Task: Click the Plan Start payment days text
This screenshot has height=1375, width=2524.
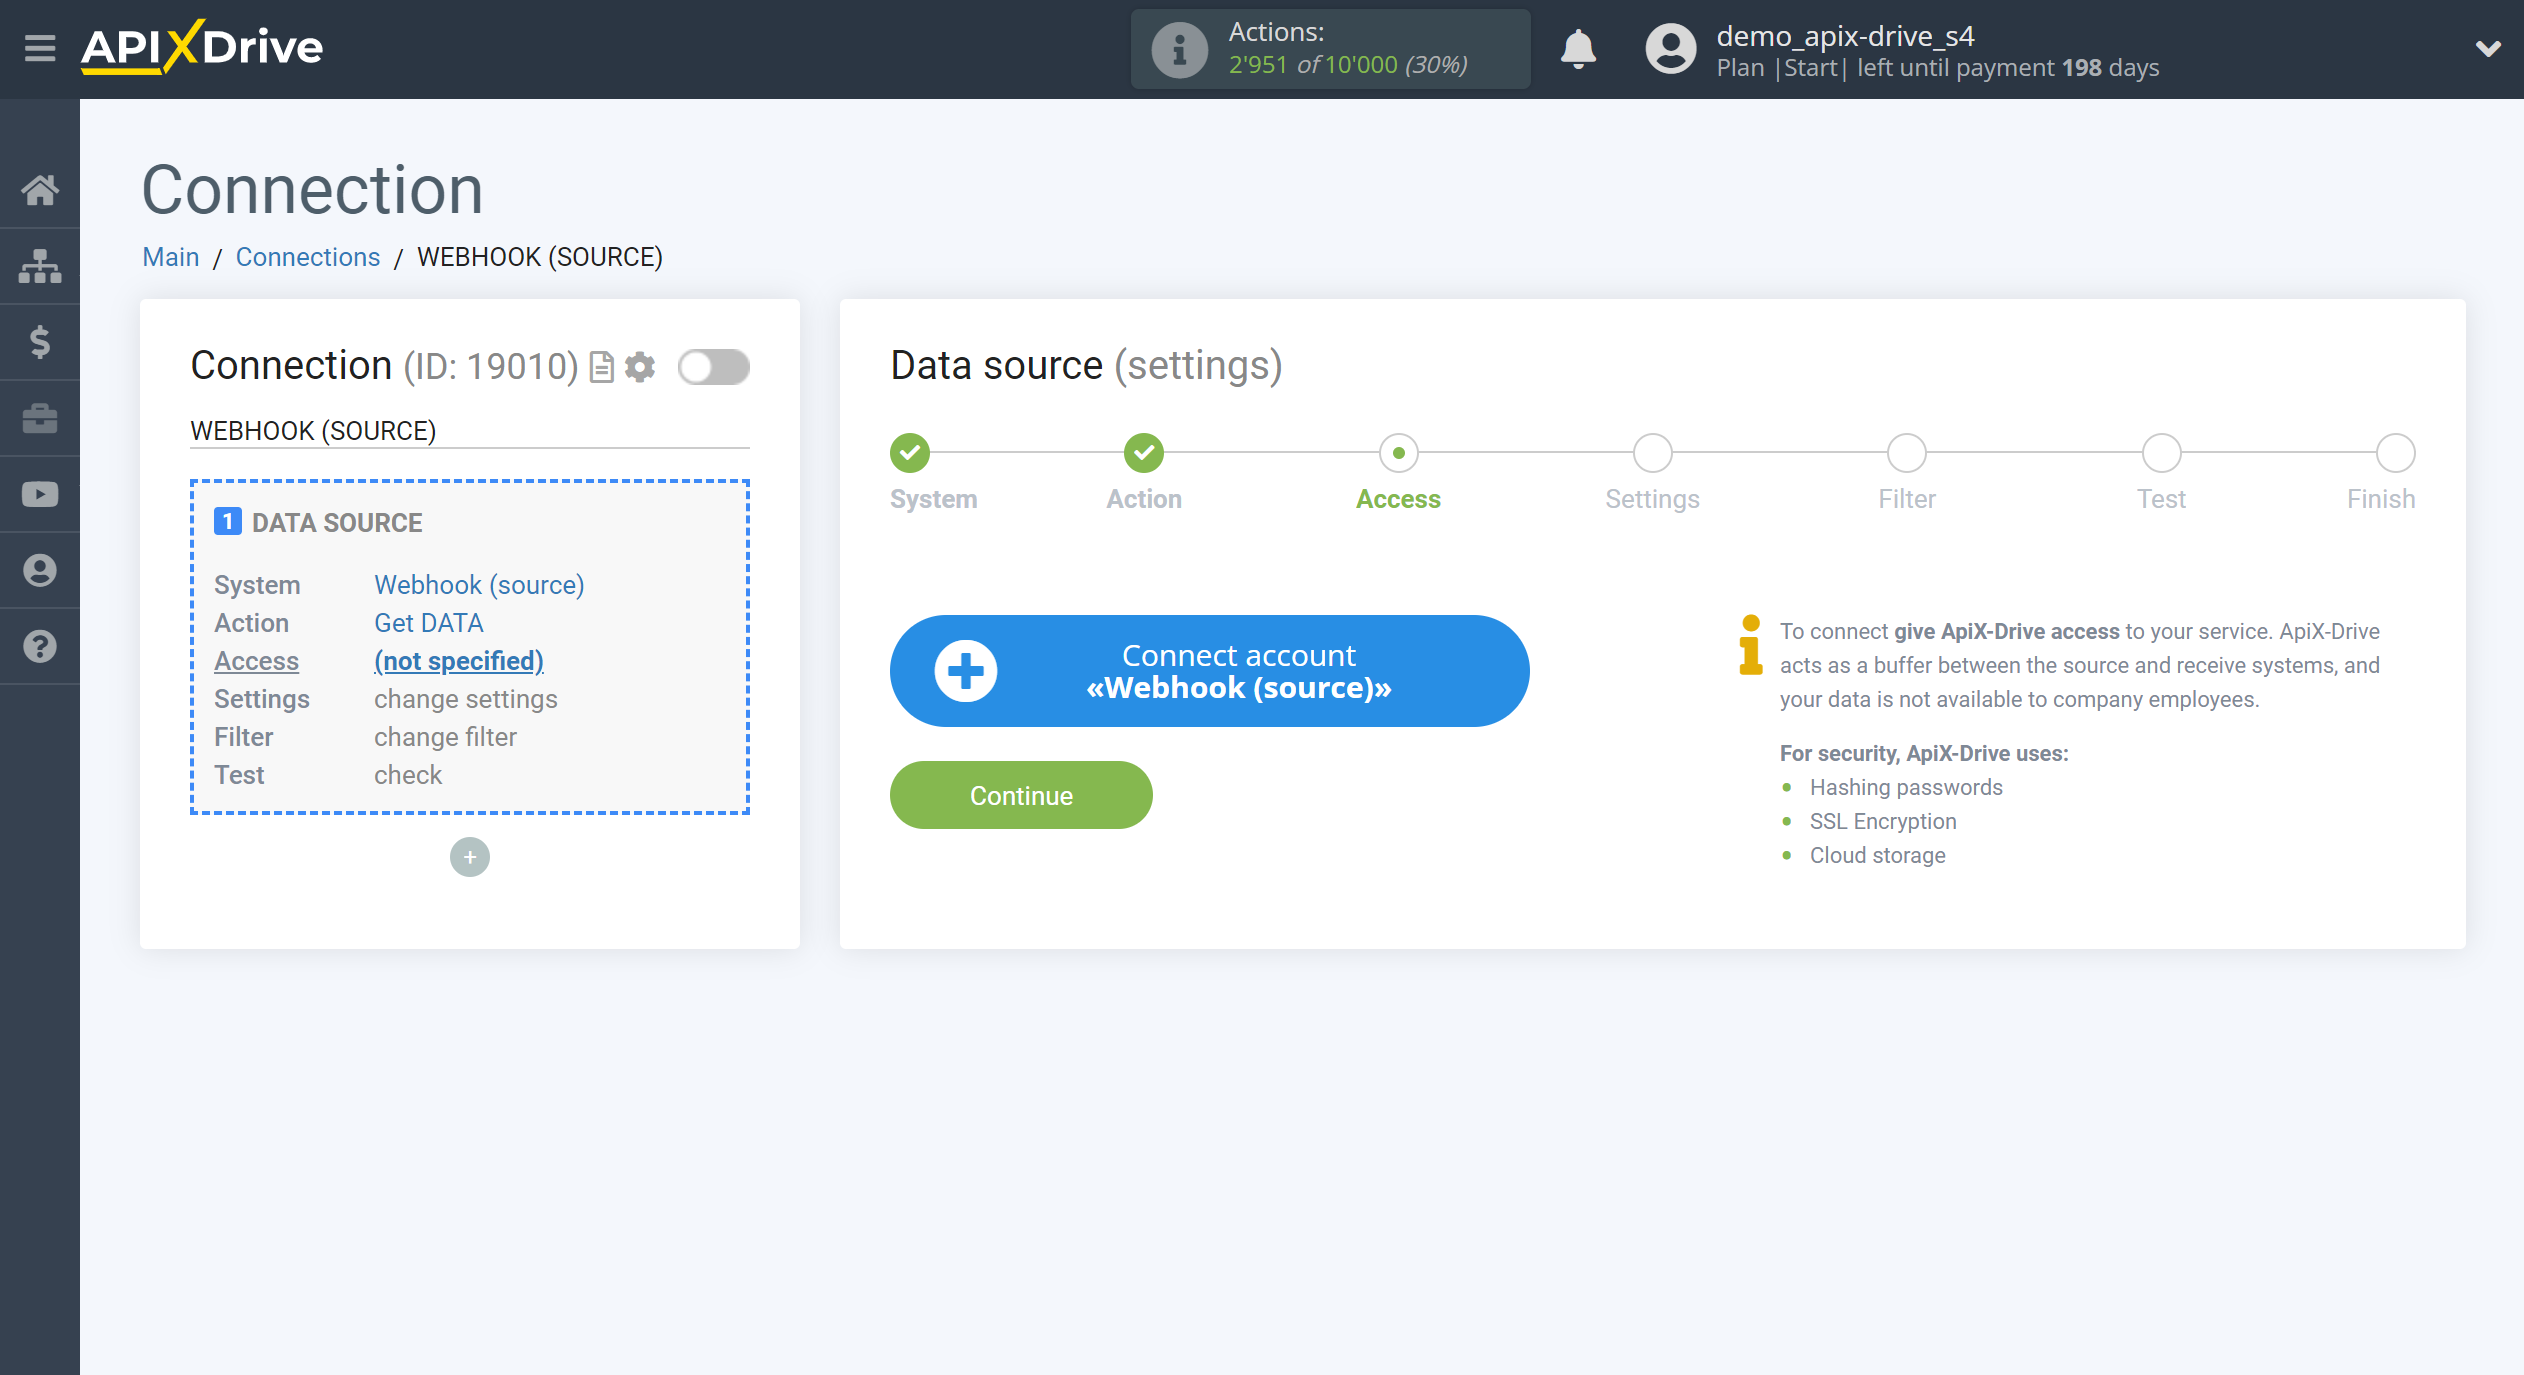Action: pyautogui.click(x=1938, y=68)
